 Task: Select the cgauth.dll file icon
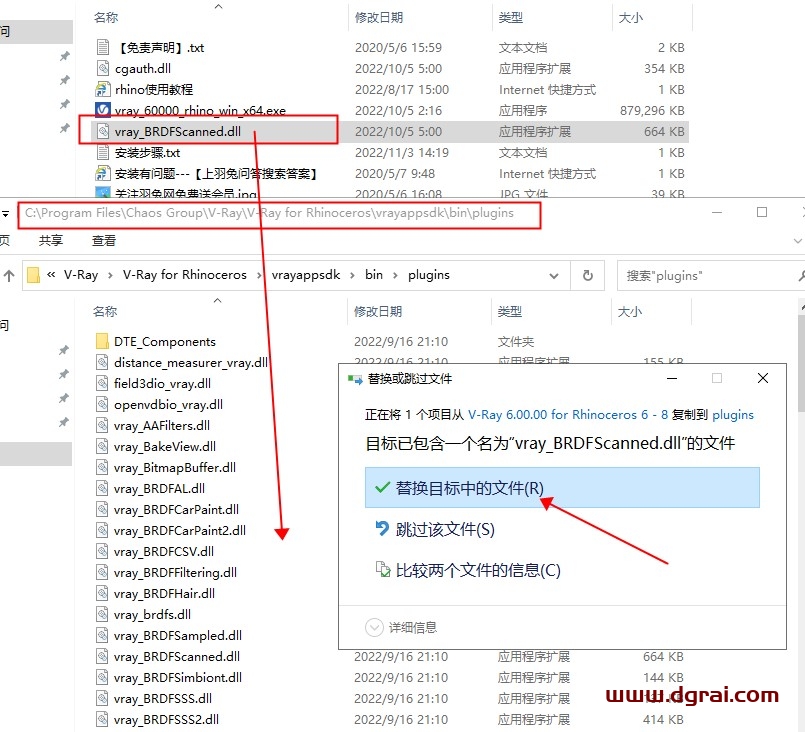(102, 68)
